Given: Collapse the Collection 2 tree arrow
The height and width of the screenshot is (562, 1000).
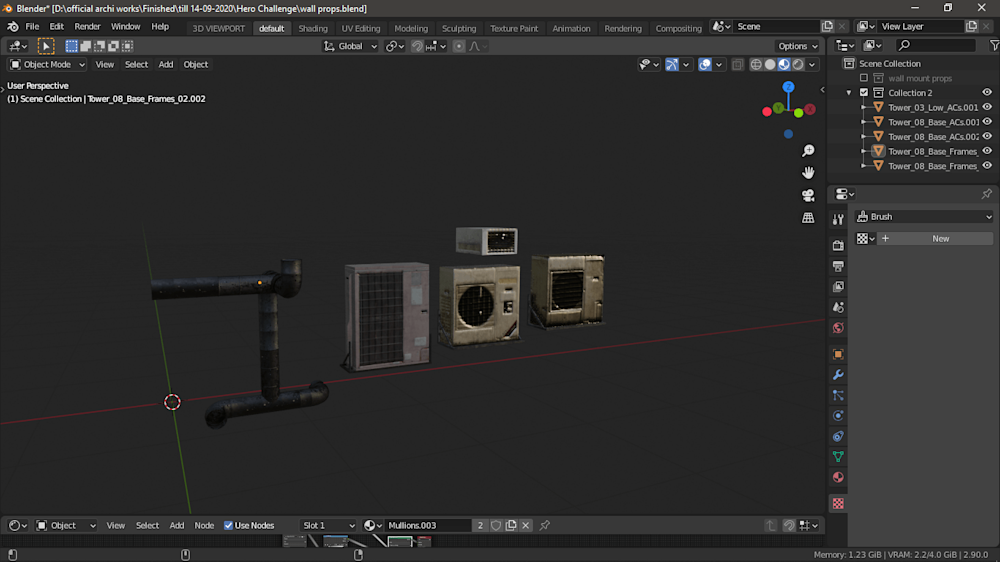Looking at the screenshot, I should click(849, 93).
